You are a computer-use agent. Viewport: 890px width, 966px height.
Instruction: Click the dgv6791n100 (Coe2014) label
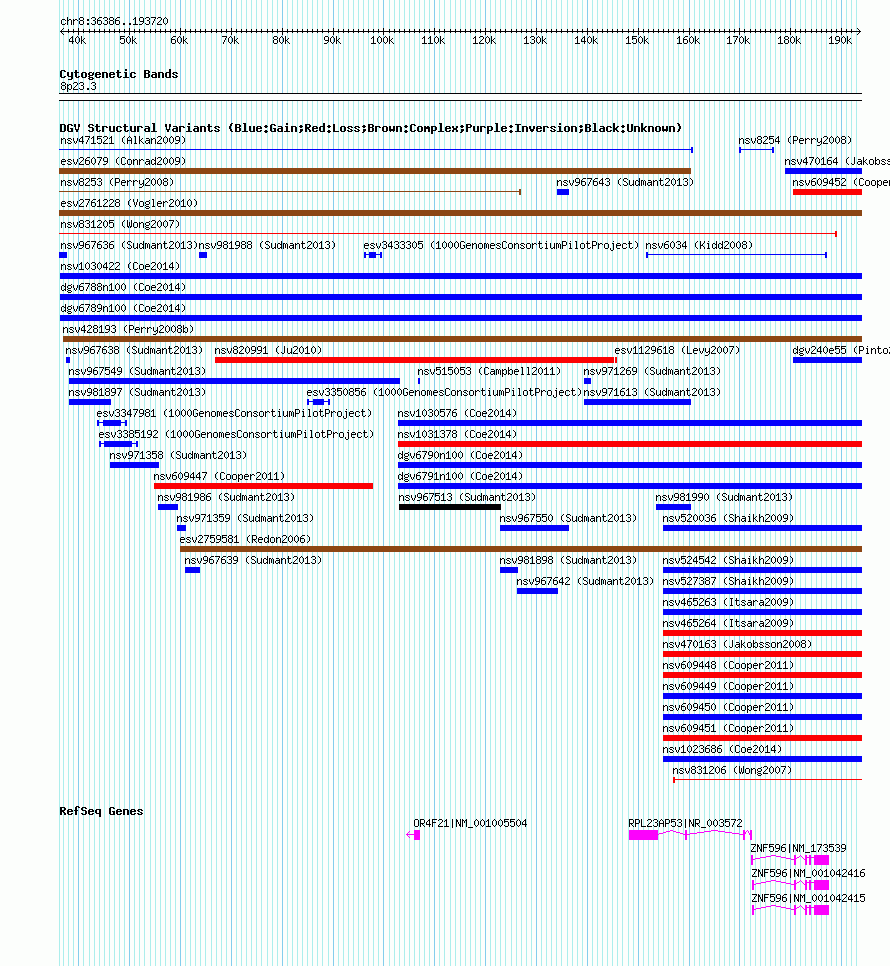click(x=460, y=476)
